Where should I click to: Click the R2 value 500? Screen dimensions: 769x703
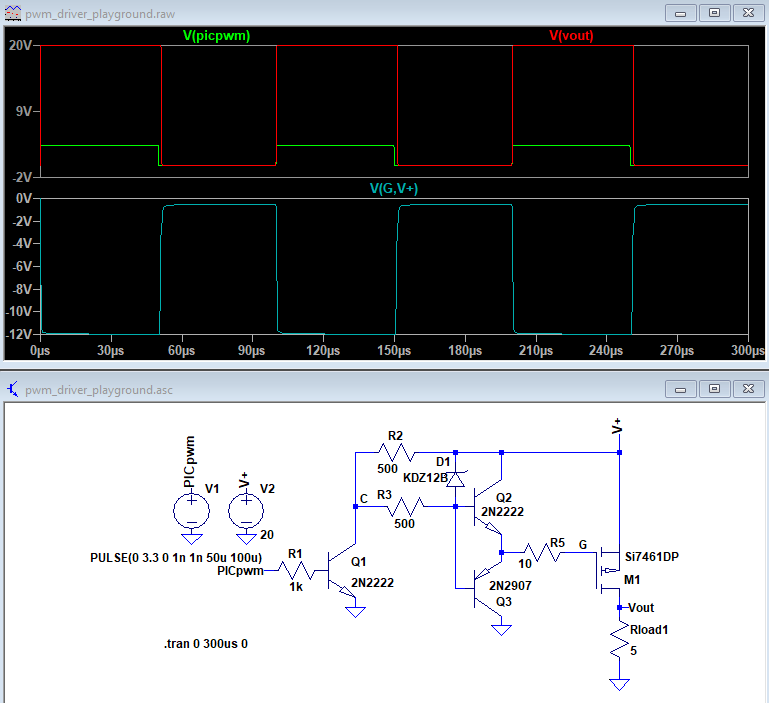tap(387, 469)
